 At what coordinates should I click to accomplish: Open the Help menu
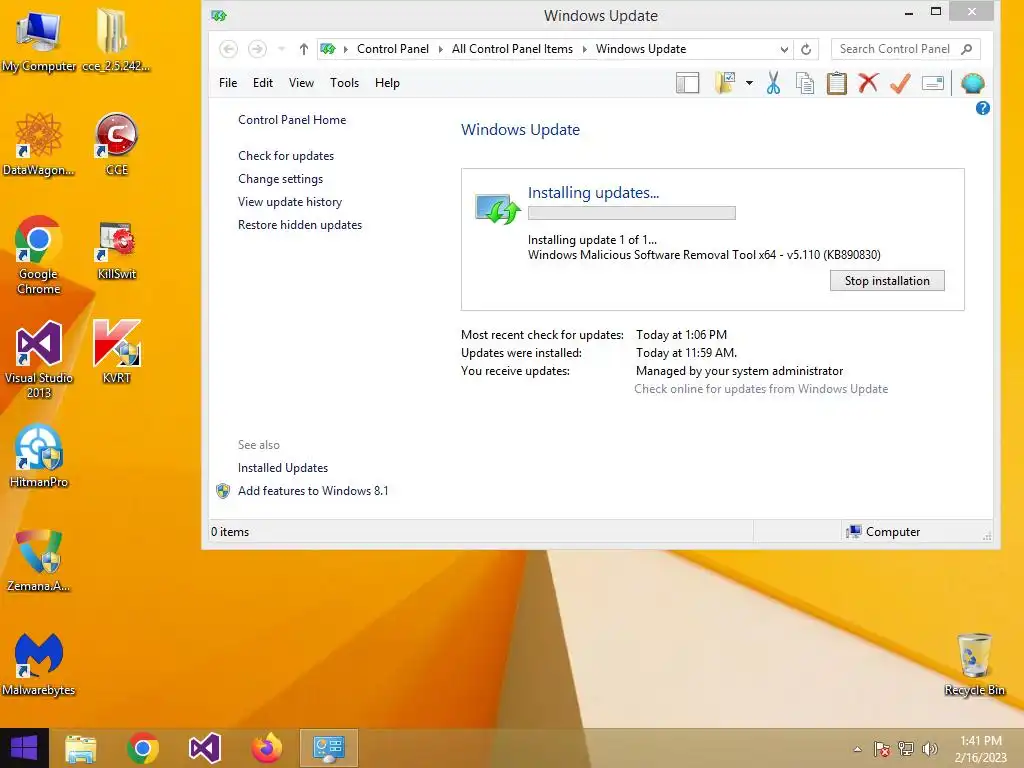tap(387, 83)
